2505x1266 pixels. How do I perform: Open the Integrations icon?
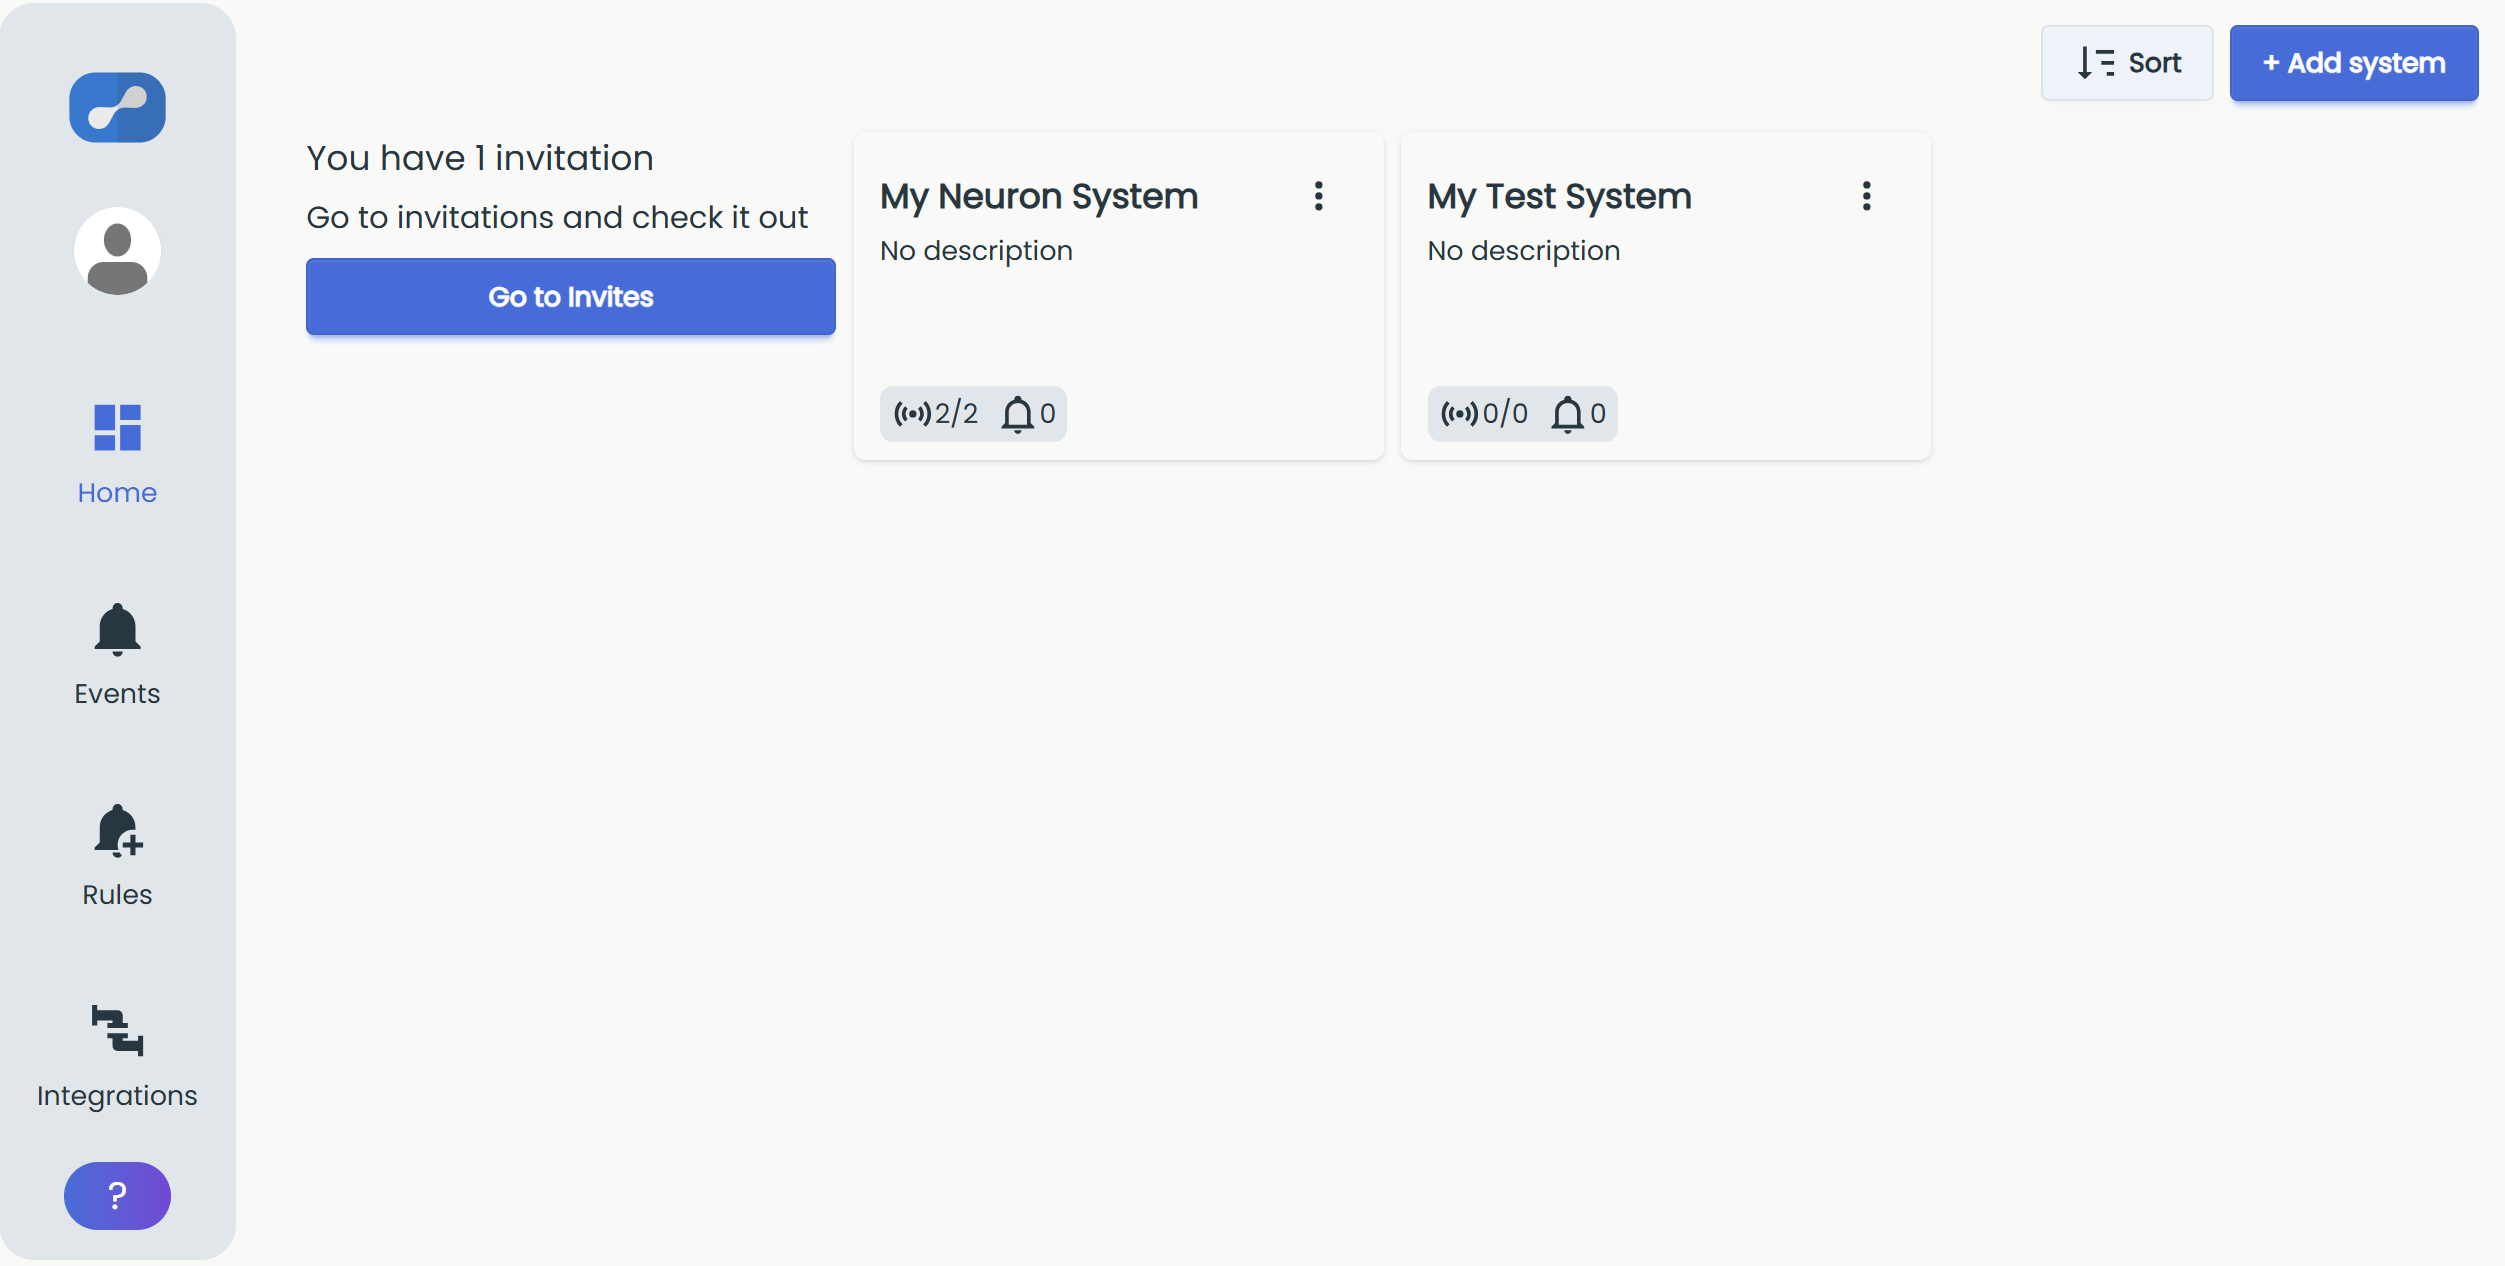118,1031
